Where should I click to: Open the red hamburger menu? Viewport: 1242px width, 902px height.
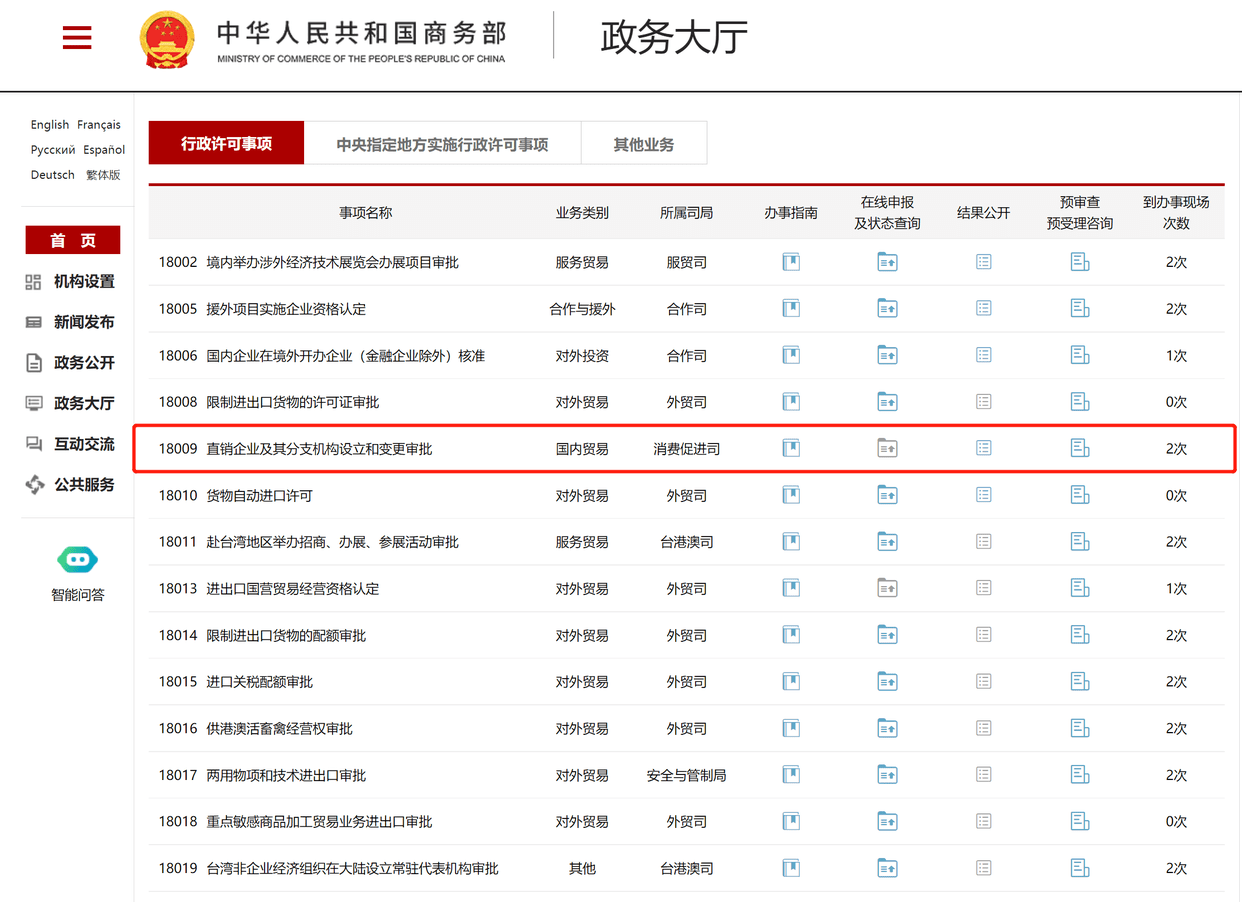point(77,38)
